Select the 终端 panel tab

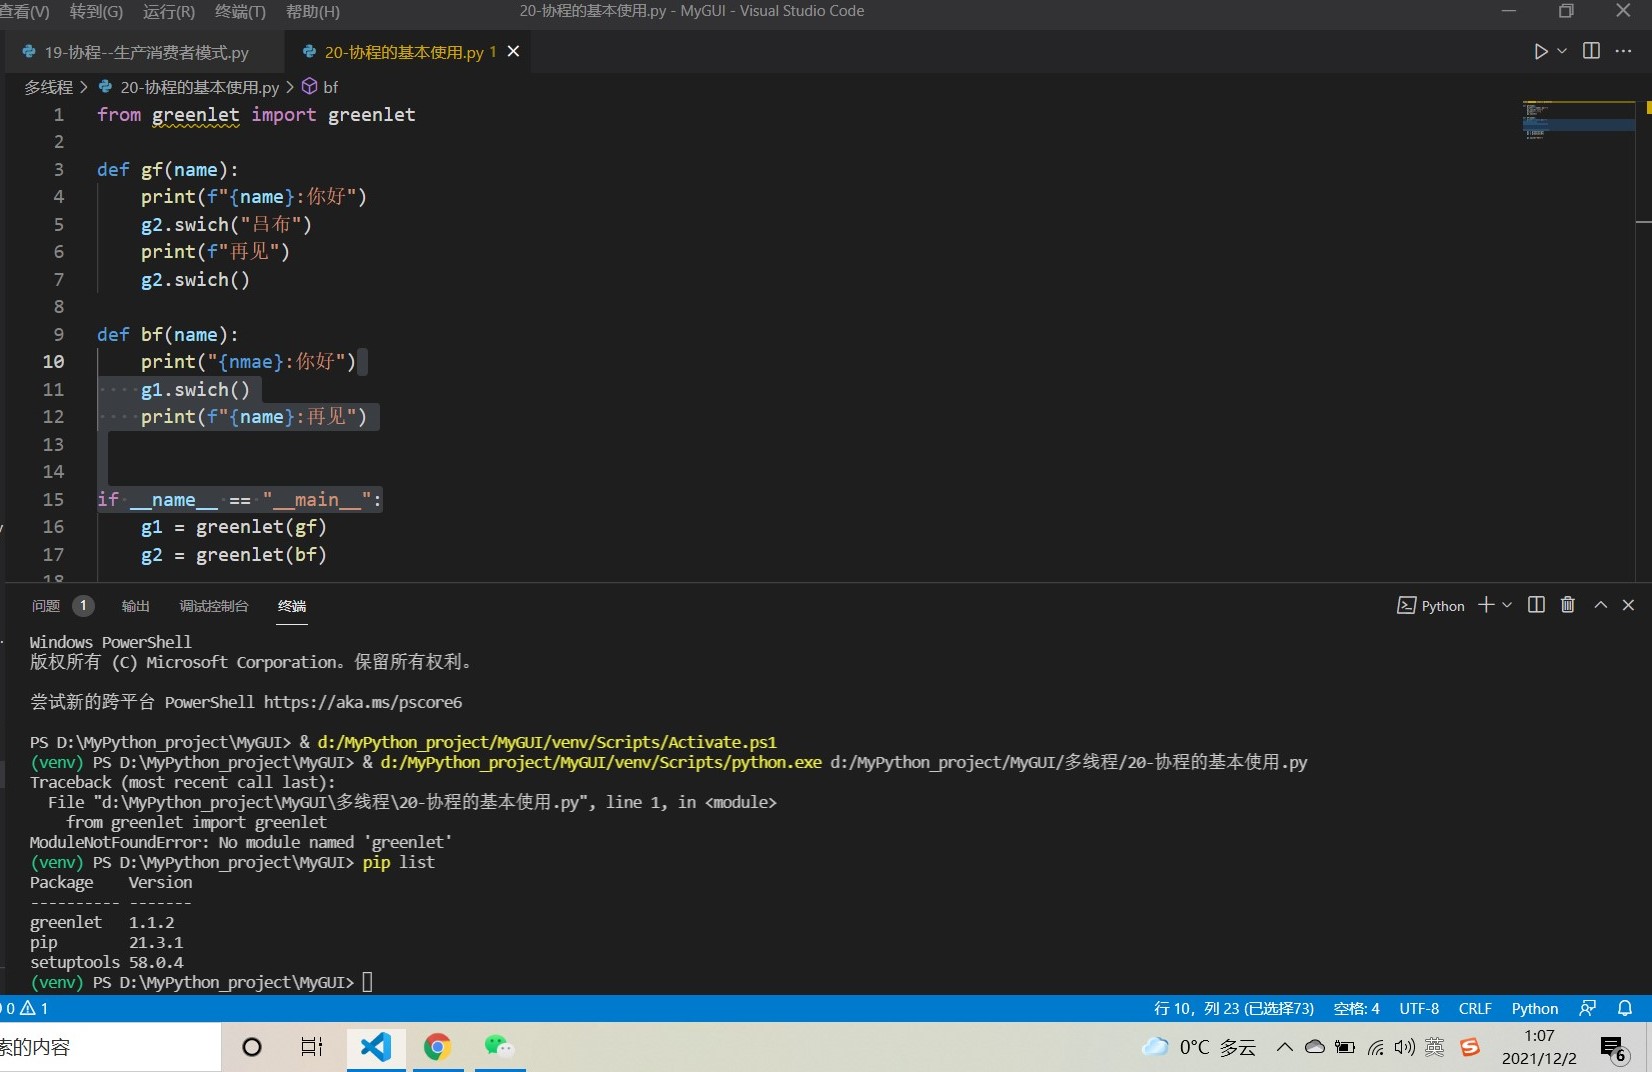(x=292, y=606)
